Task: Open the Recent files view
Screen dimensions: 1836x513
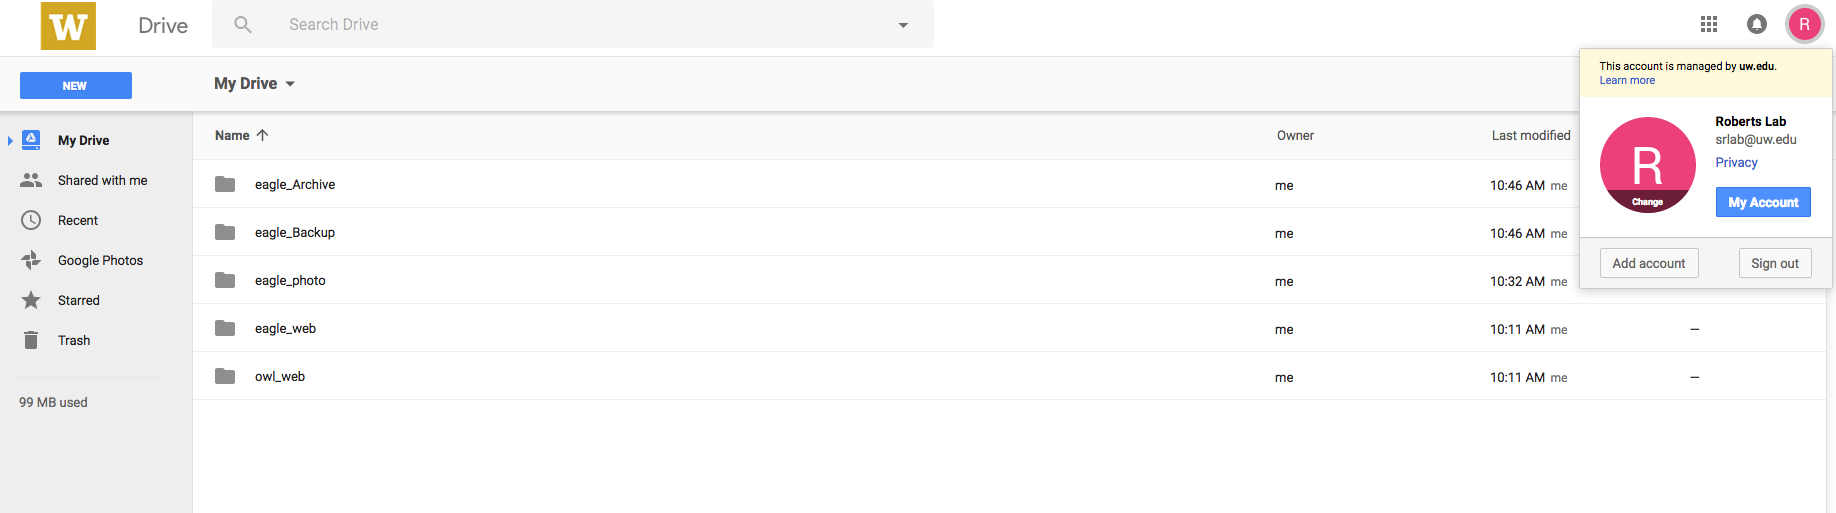Action: click(77, 220)
